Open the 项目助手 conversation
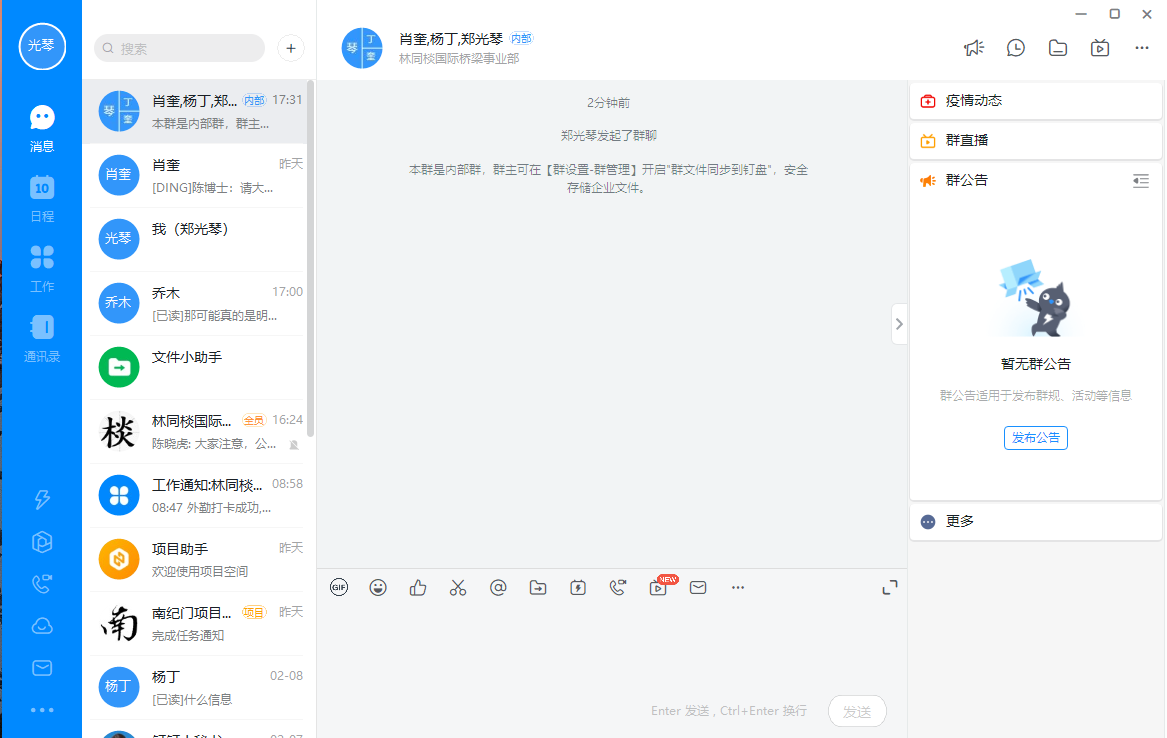 197,559
